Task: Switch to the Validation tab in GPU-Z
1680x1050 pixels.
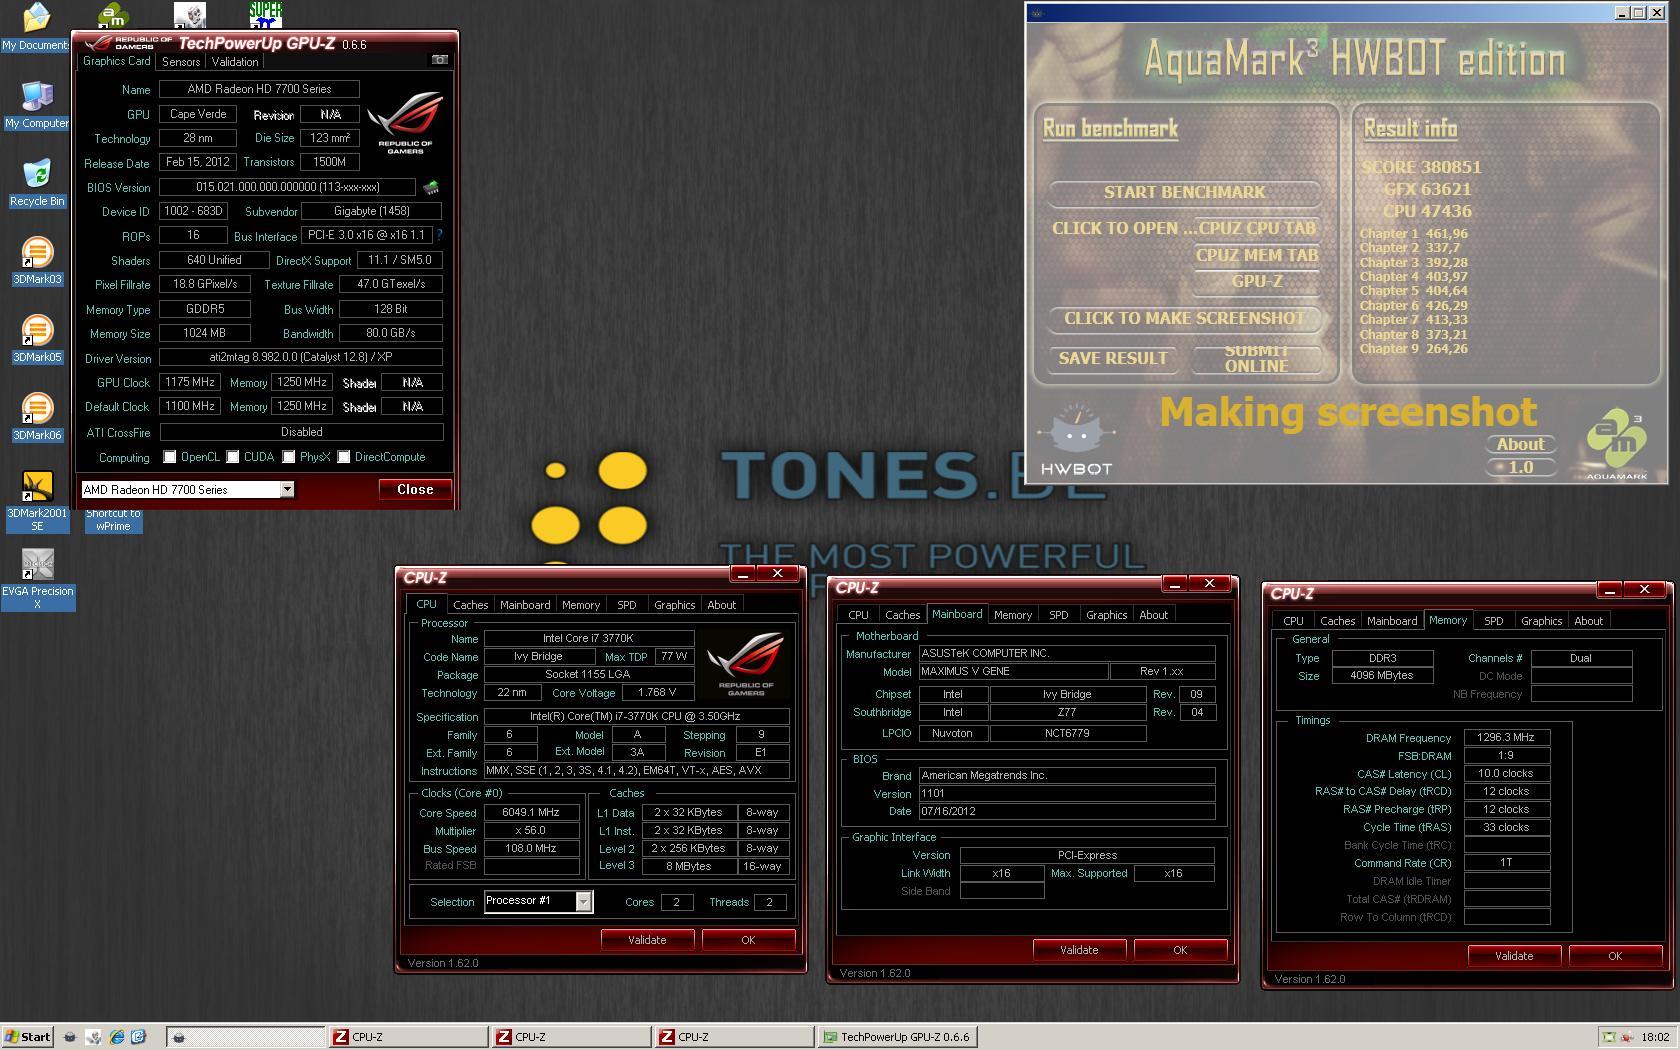Action: click(x=235, y=62)
